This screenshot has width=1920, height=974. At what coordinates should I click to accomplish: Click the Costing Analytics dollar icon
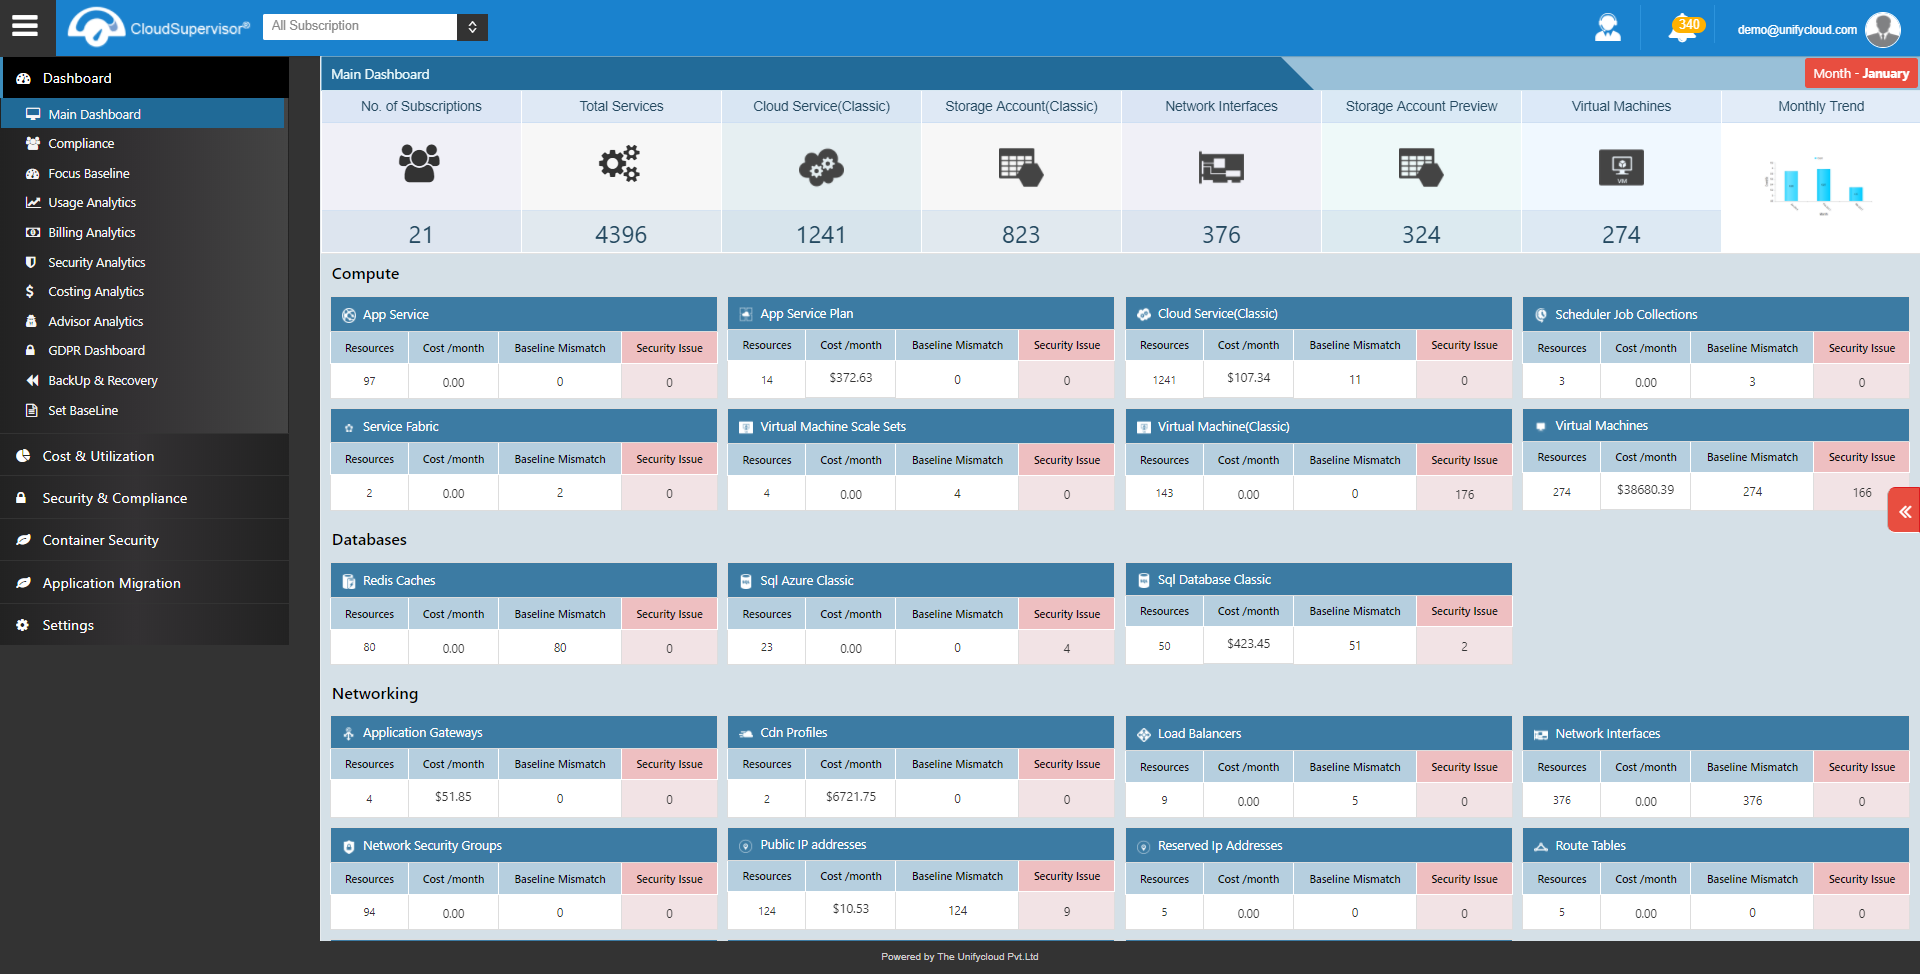click(x=30, y=291)
